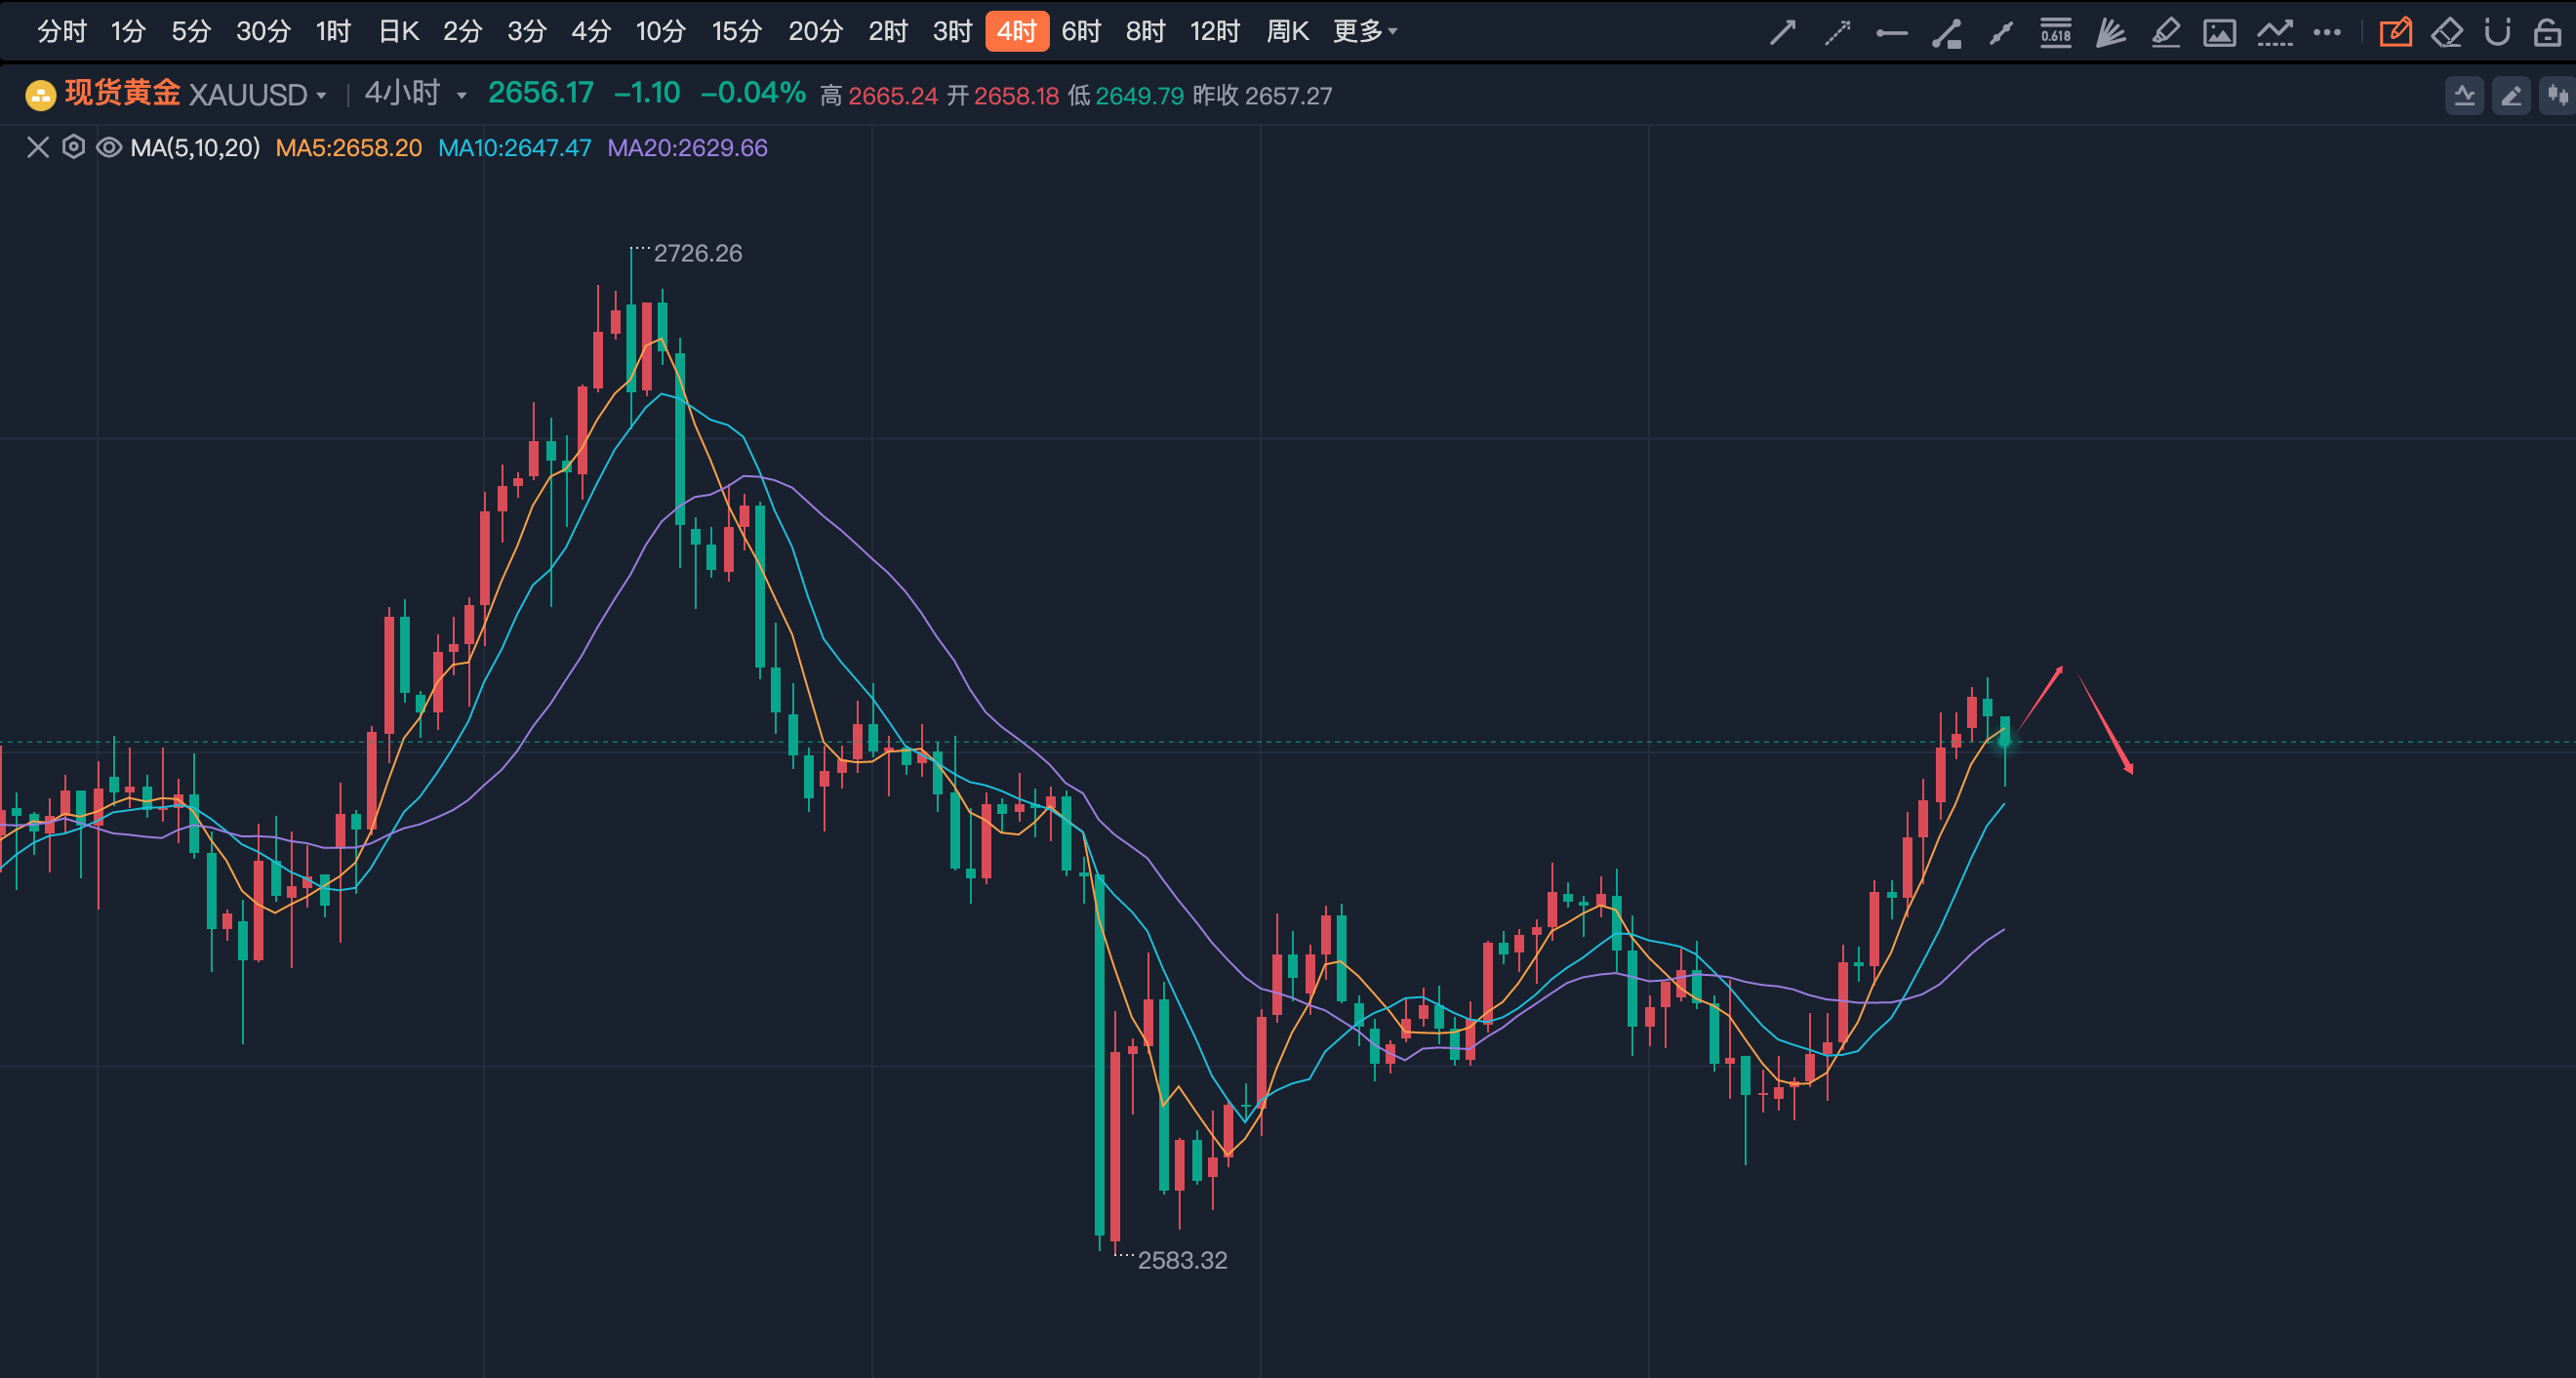
Task: Switch to 30分 timeframe
Action: pyautogui.click(x=263, y=32)
